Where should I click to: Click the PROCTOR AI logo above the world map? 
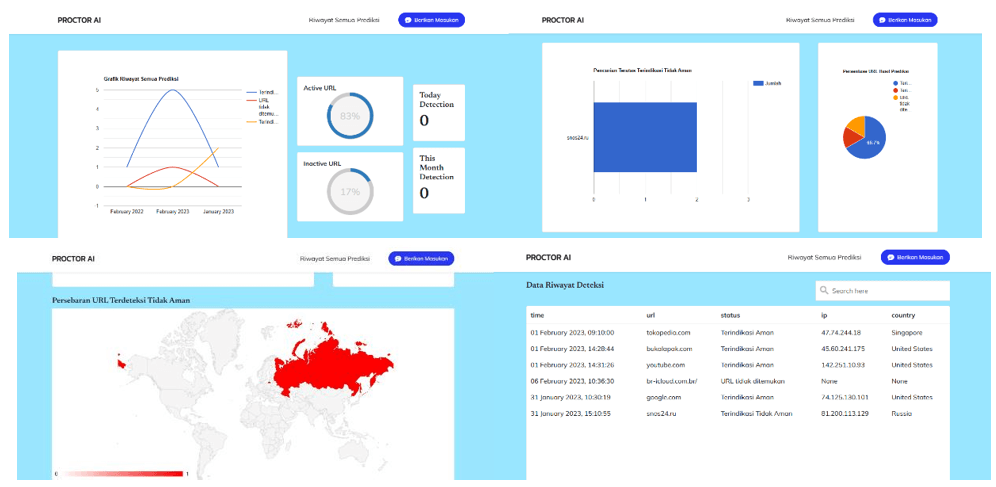74,259
